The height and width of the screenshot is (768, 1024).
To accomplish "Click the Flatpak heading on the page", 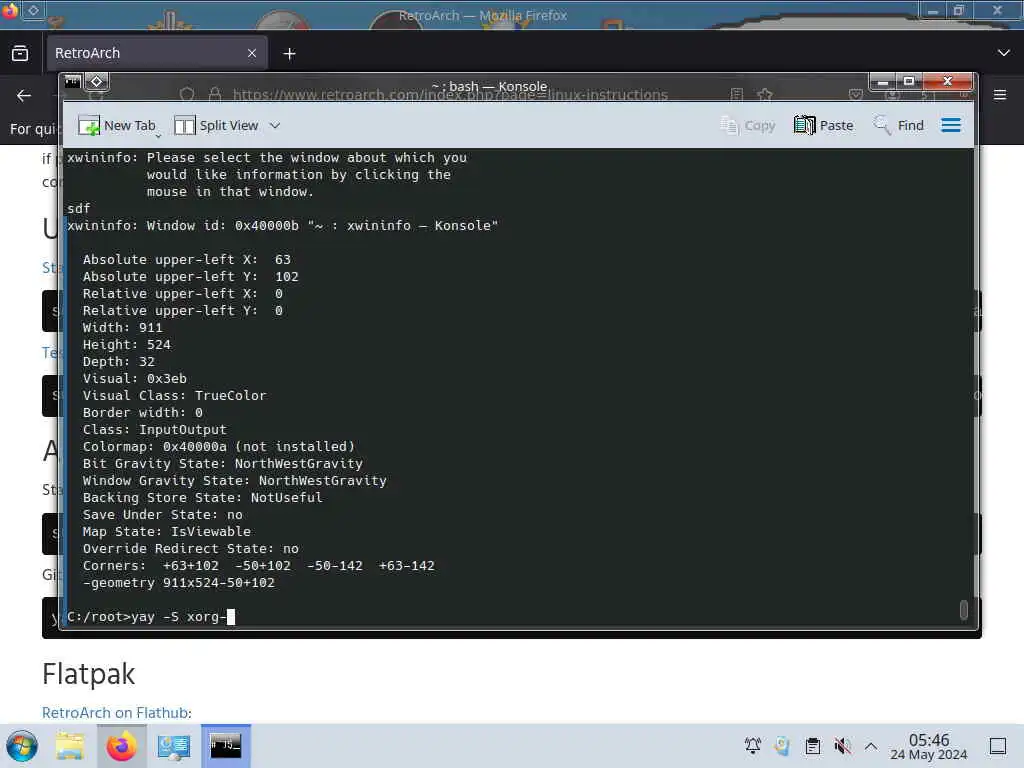I will (88, 674).
